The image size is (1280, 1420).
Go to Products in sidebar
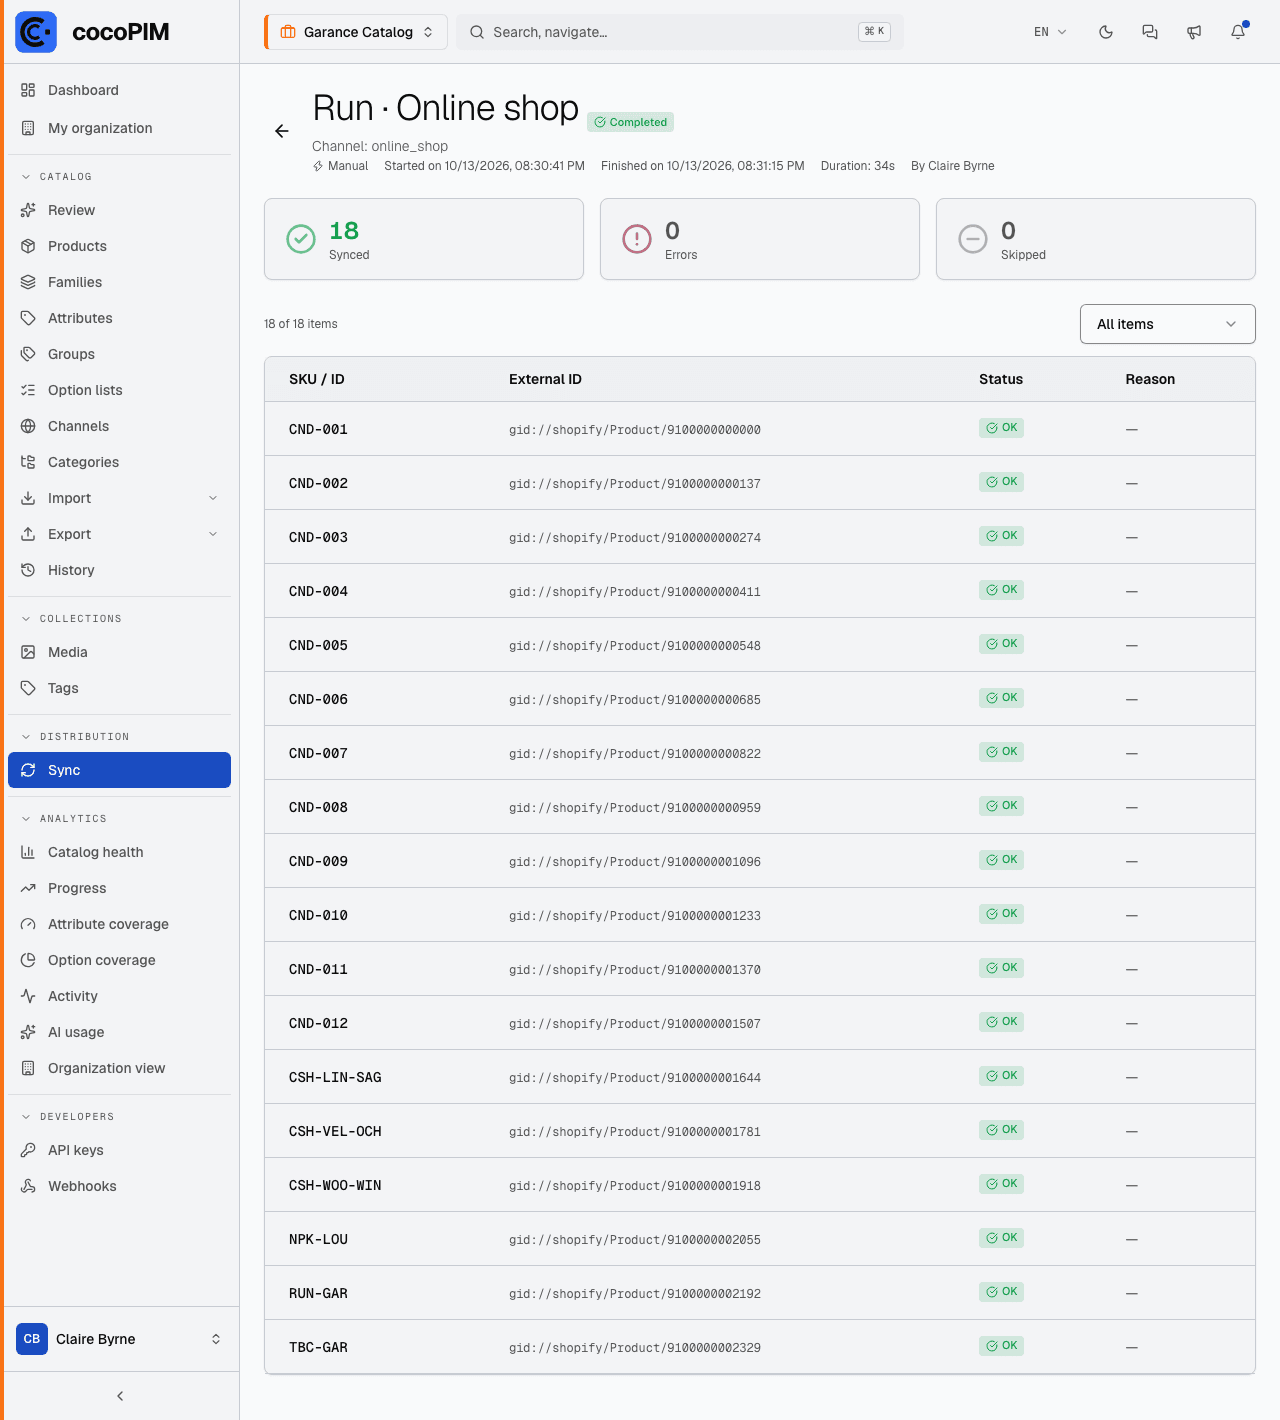click(x=120, y=246)
